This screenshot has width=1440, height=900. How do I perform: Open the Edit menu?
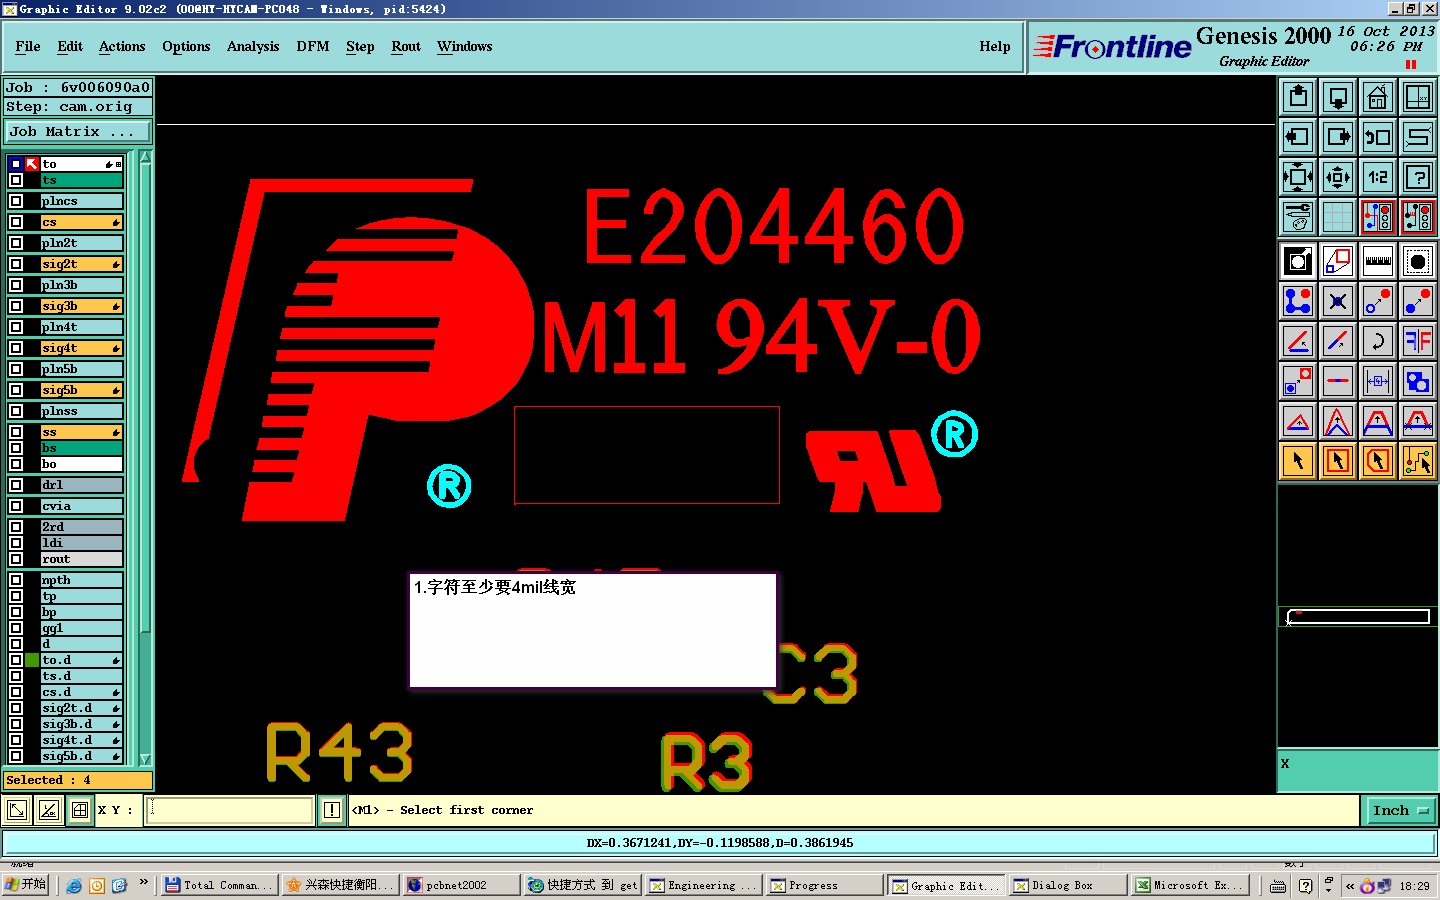70,46
